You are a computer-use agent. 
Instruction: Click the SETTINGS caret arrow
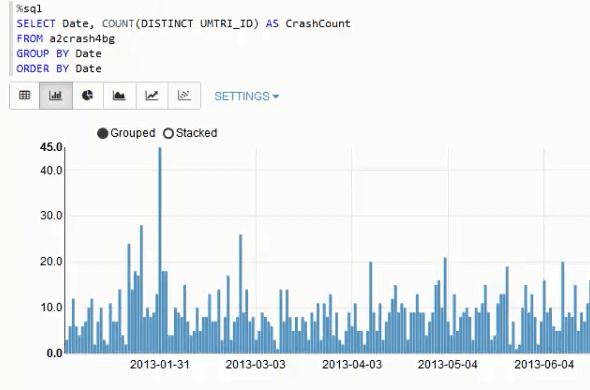[276, 97]
